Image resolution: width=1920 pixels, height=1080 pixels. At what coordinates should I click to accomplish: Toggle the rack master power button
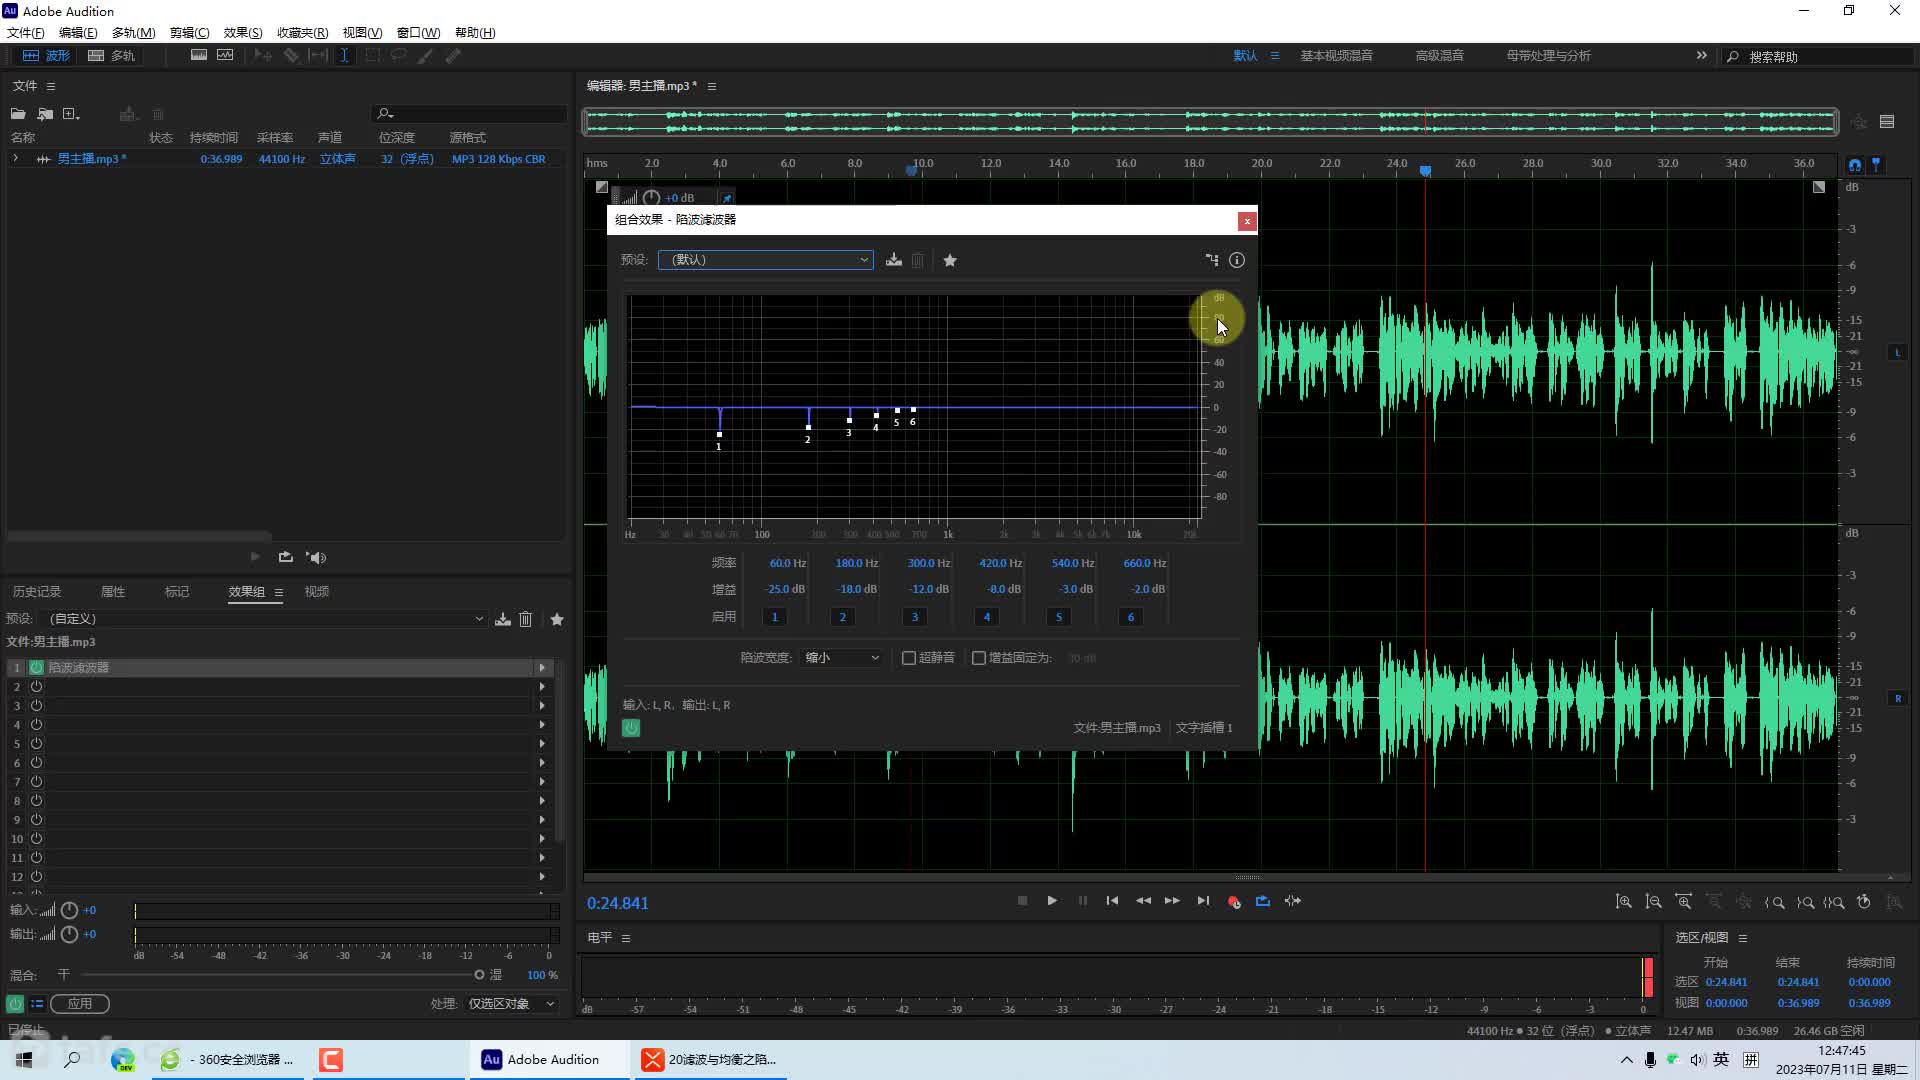pyautogui.click(x=15, y=1003)
